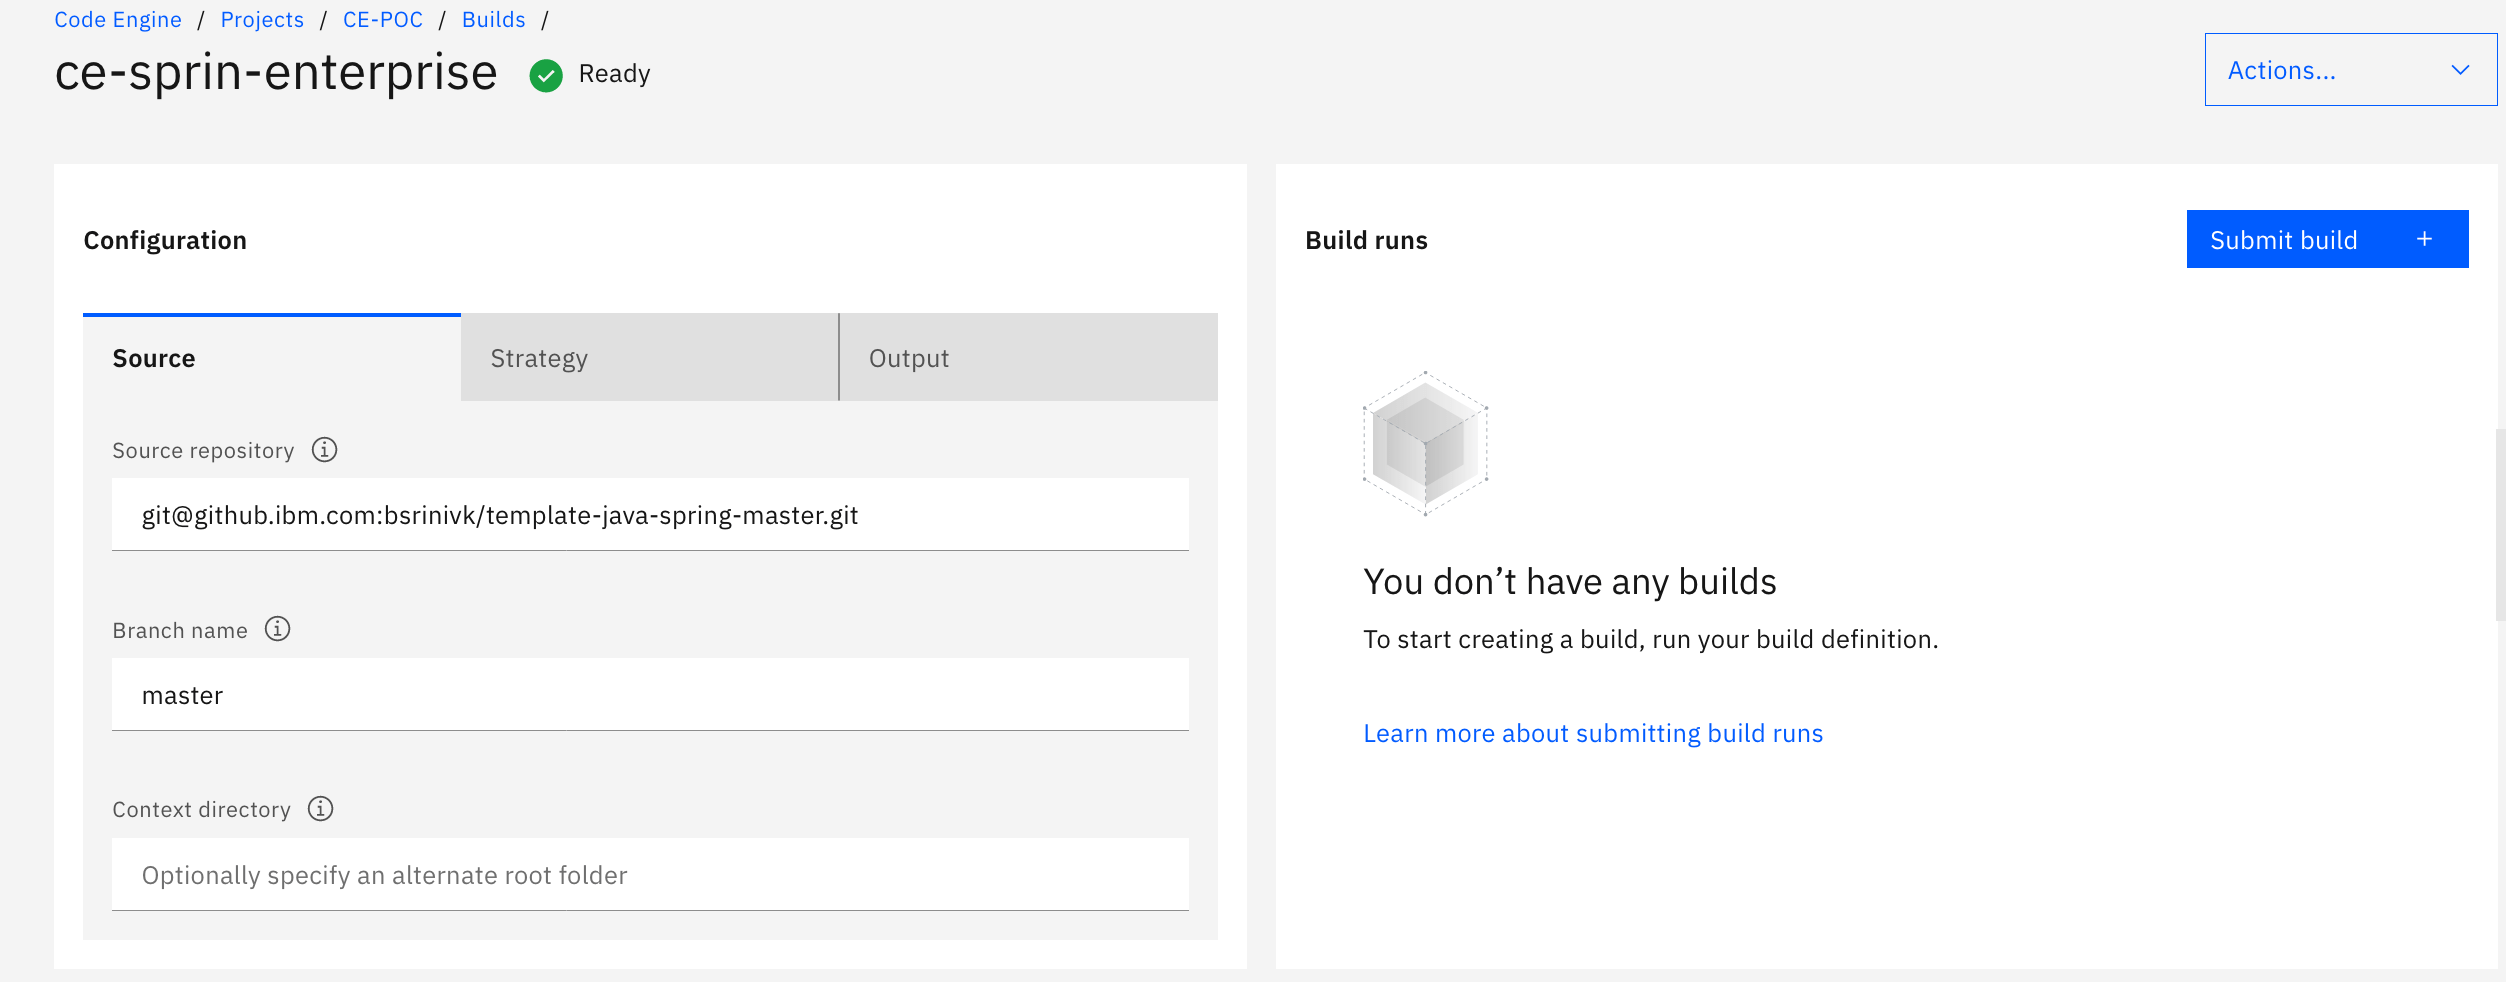Select the master branch name field
Viewport: 2506px width, 982px height.
point(650,694)
